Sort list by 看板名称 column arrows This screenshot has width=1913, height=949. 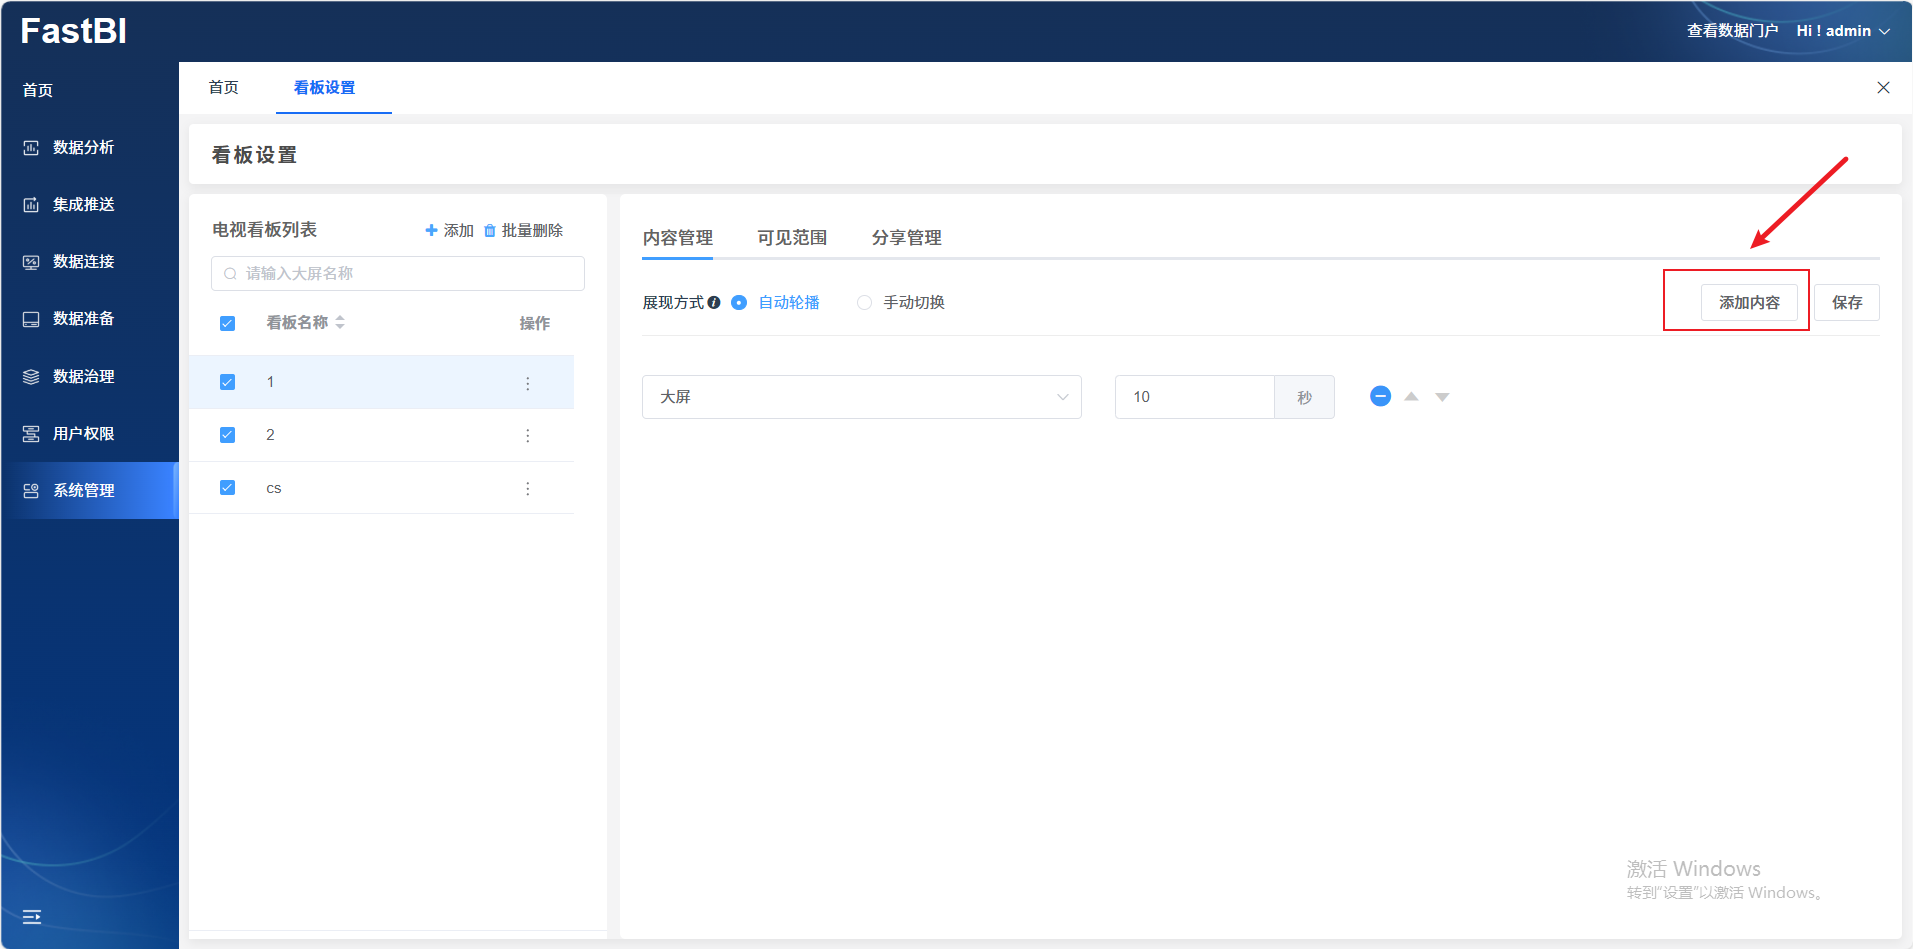pyautogui.click(x=340, y=323)
